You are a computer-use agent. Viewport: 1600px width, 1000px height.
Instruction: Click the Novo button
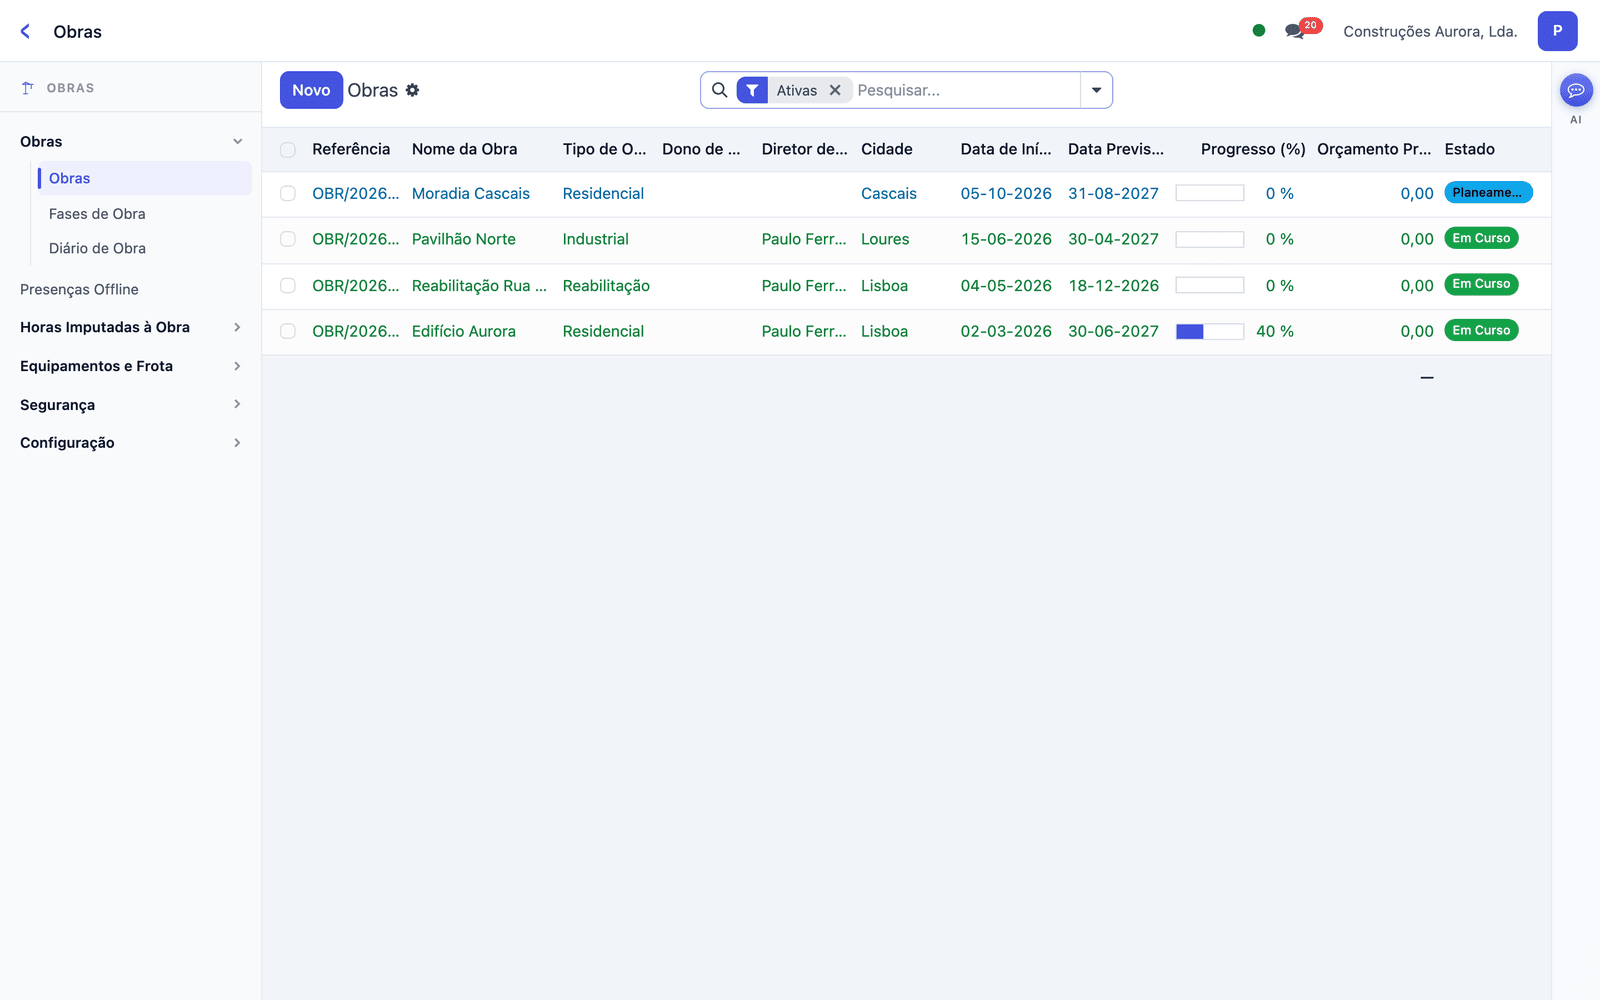pyautogui.click(x=311, y=90)
